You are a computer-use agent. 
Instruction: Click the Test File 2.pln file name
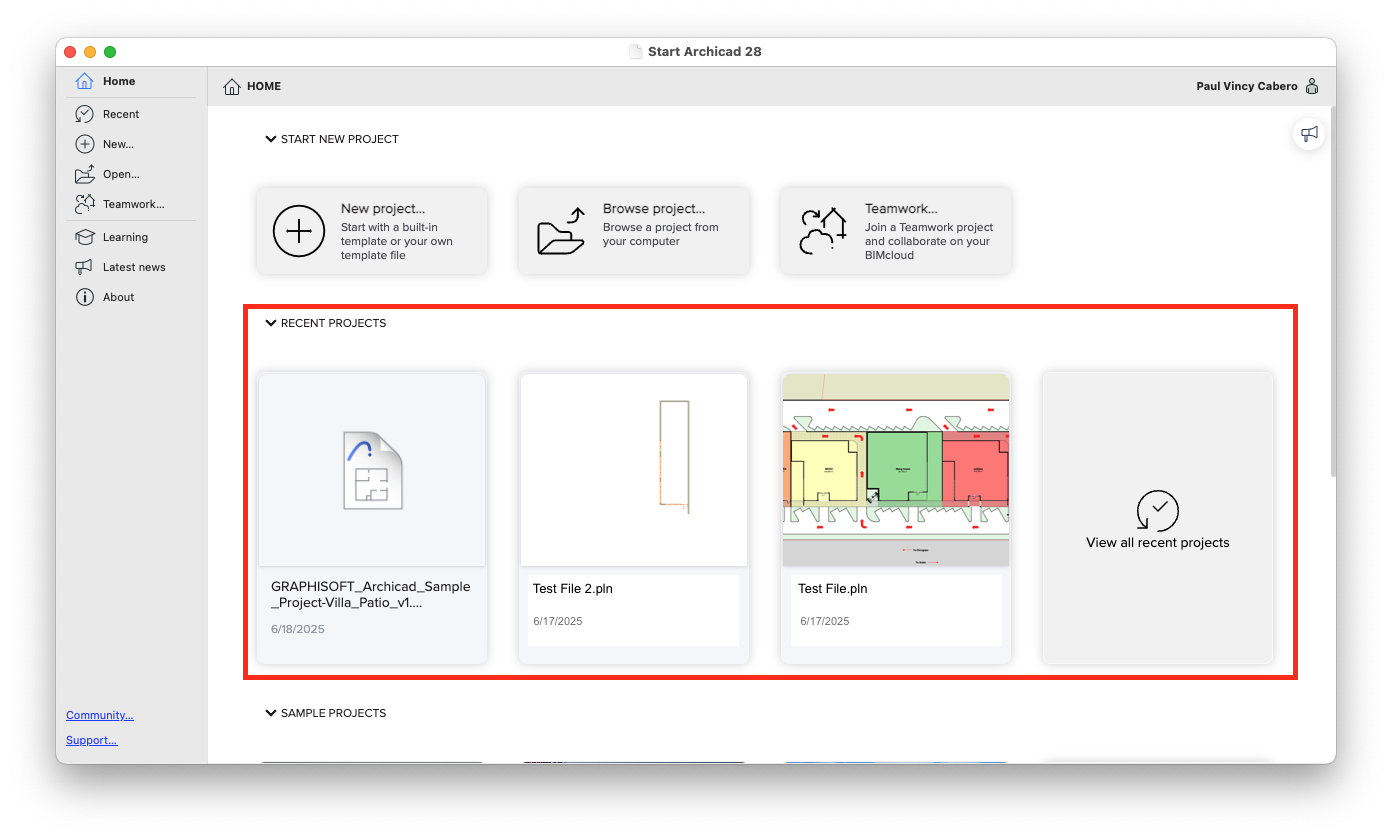(x=573, y=589)
